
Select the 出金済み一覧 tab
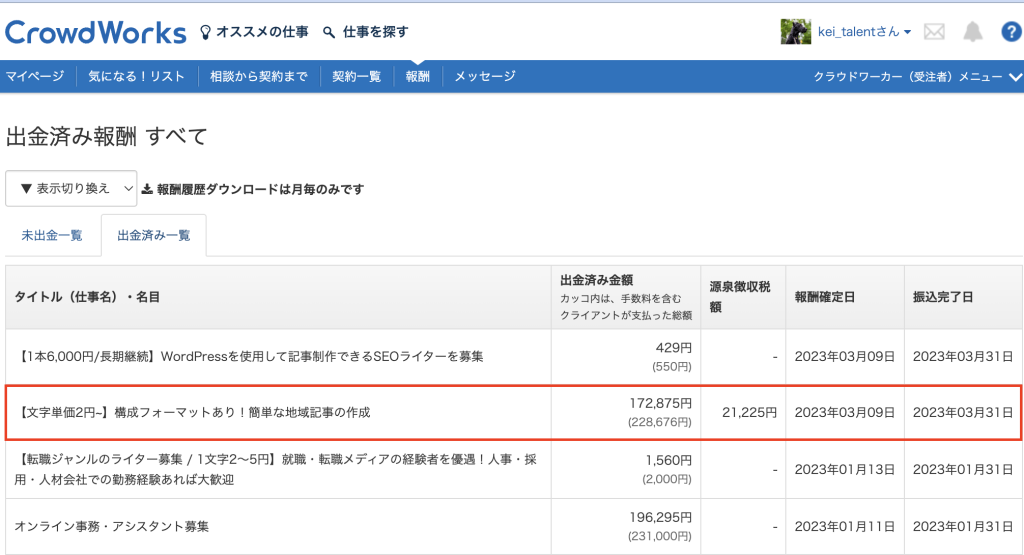point(153,236)
